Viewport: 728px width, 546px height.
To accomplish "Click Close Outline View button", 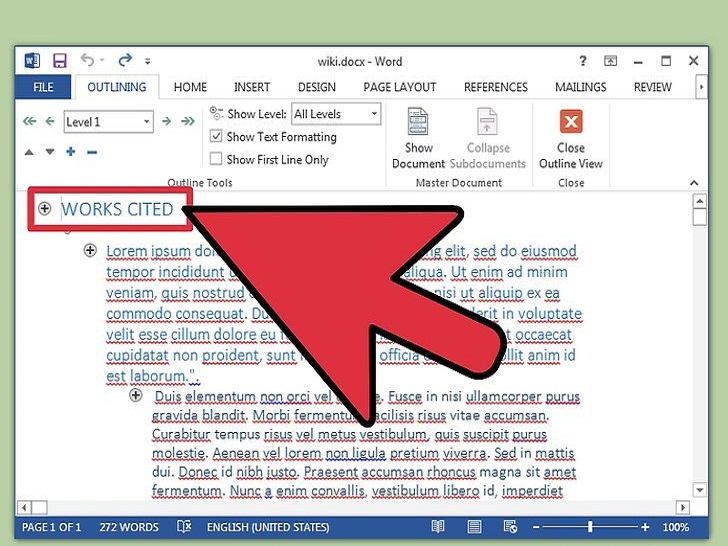I will (571, 138).
